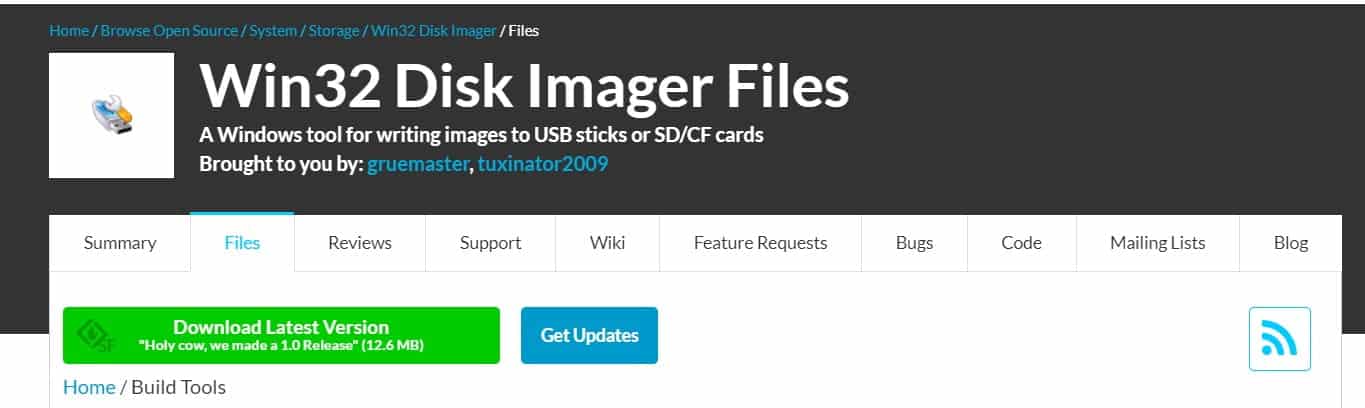The height and width of the screenshot is (408, 1365).
Task: Download the latest version
Action: [x=281, y=336]
